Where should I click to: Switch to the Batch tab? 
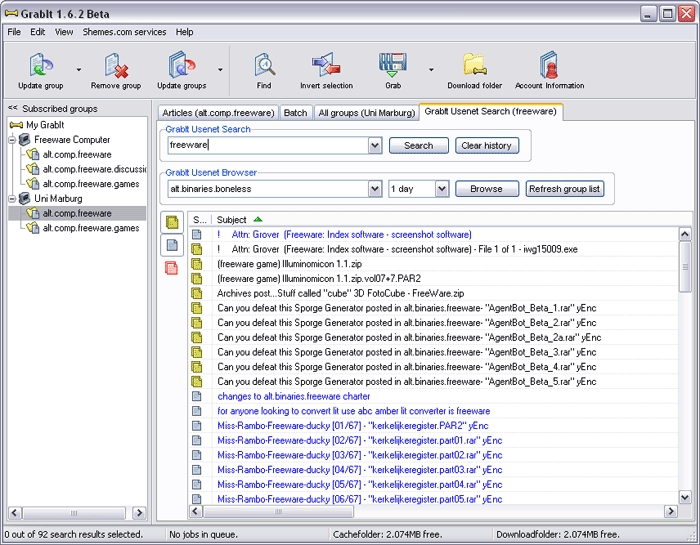(x=295, y=113)
